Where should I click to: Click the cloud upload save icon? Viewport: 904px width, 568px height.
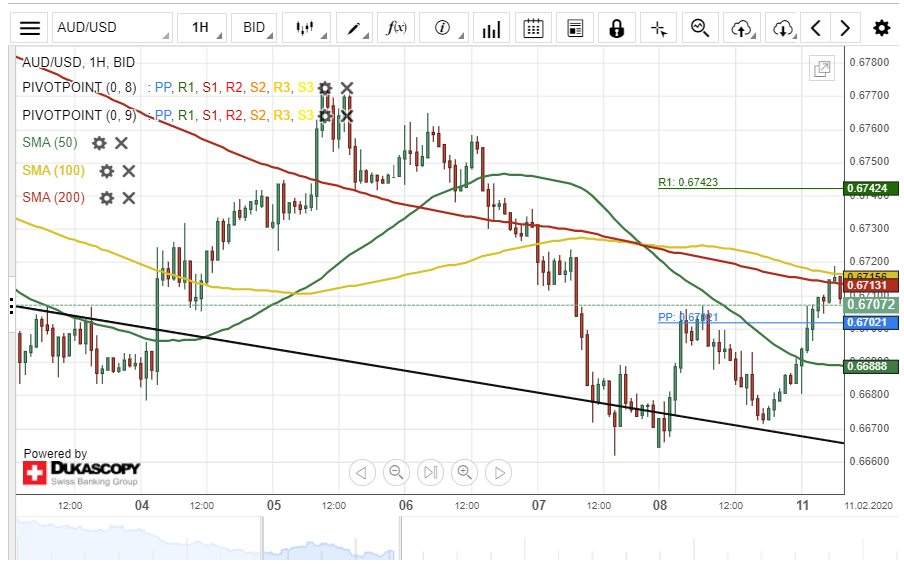[x=741, y=28]
